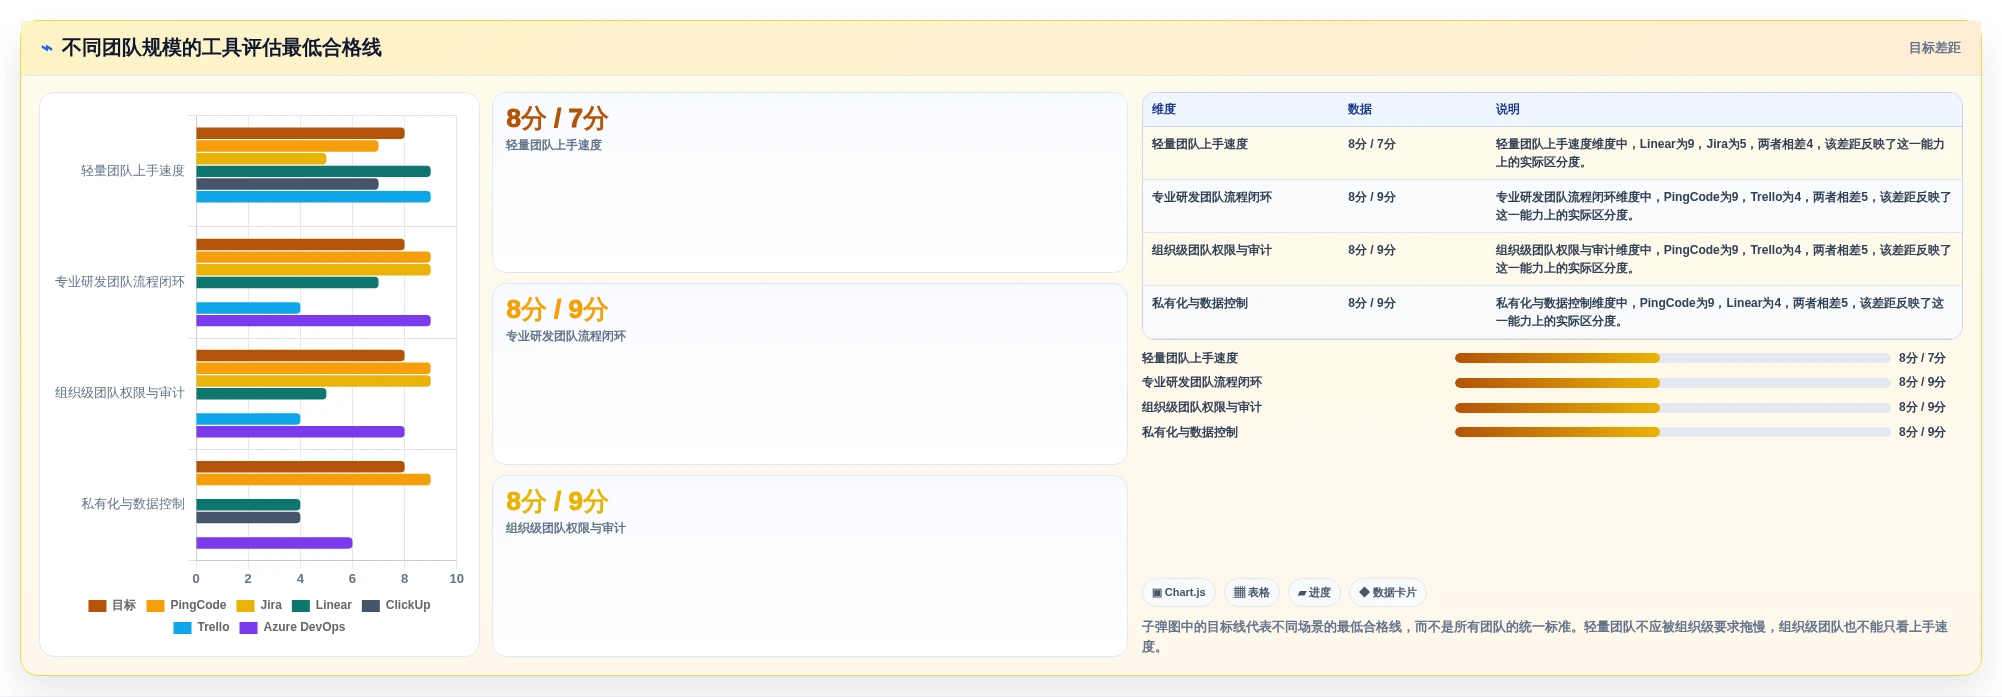Click the 轻量团队上手速度 progress bar

pyautogui.click(x=1672, y=358)
